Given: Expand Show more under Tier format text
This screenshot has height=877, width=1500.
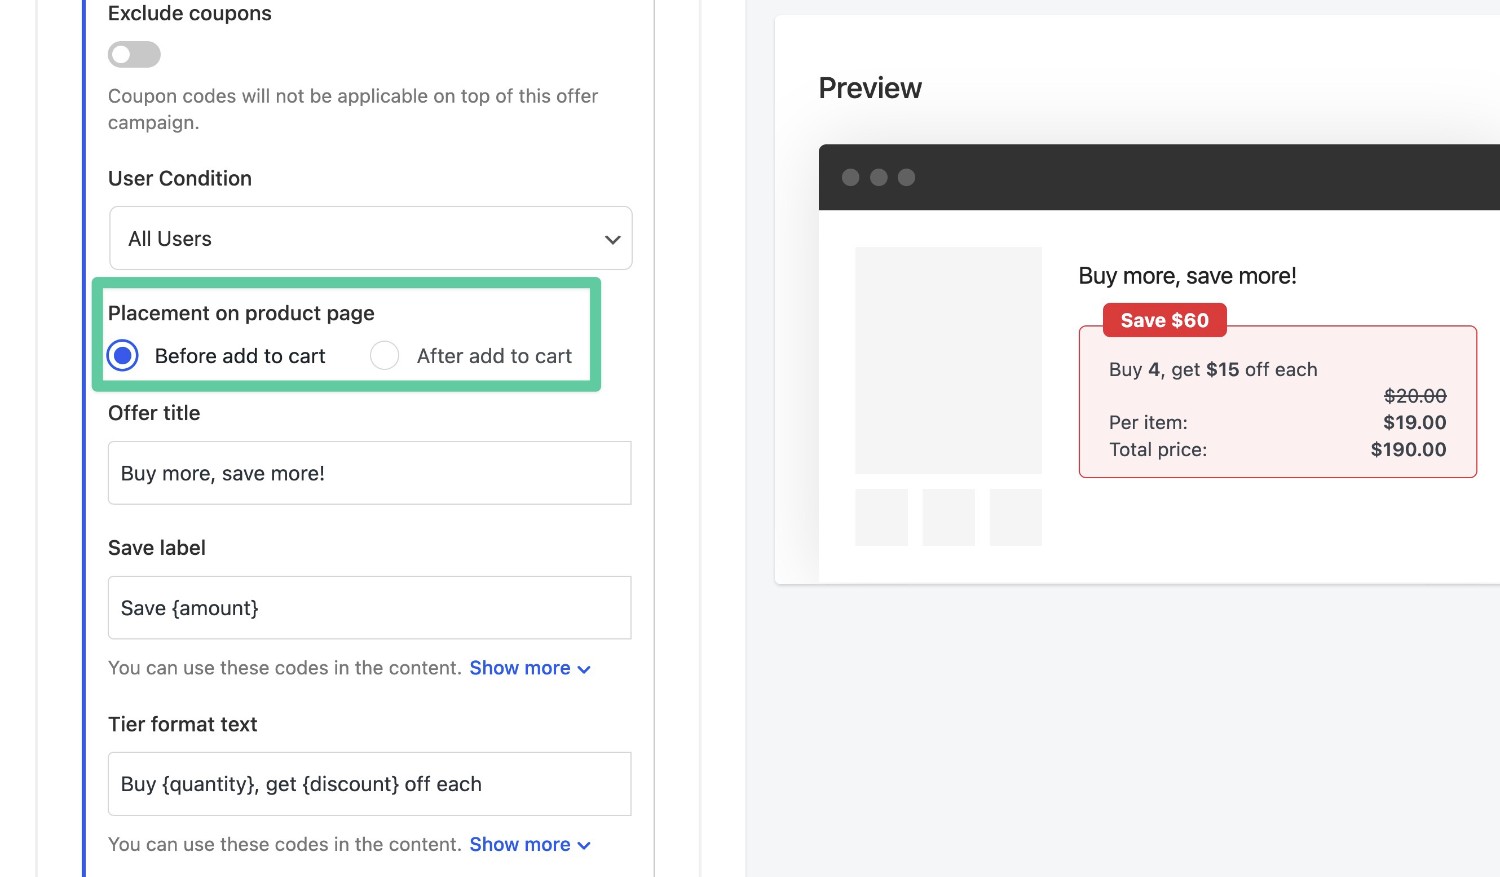Looking at the screenshot, I should (x=530, y=845).
